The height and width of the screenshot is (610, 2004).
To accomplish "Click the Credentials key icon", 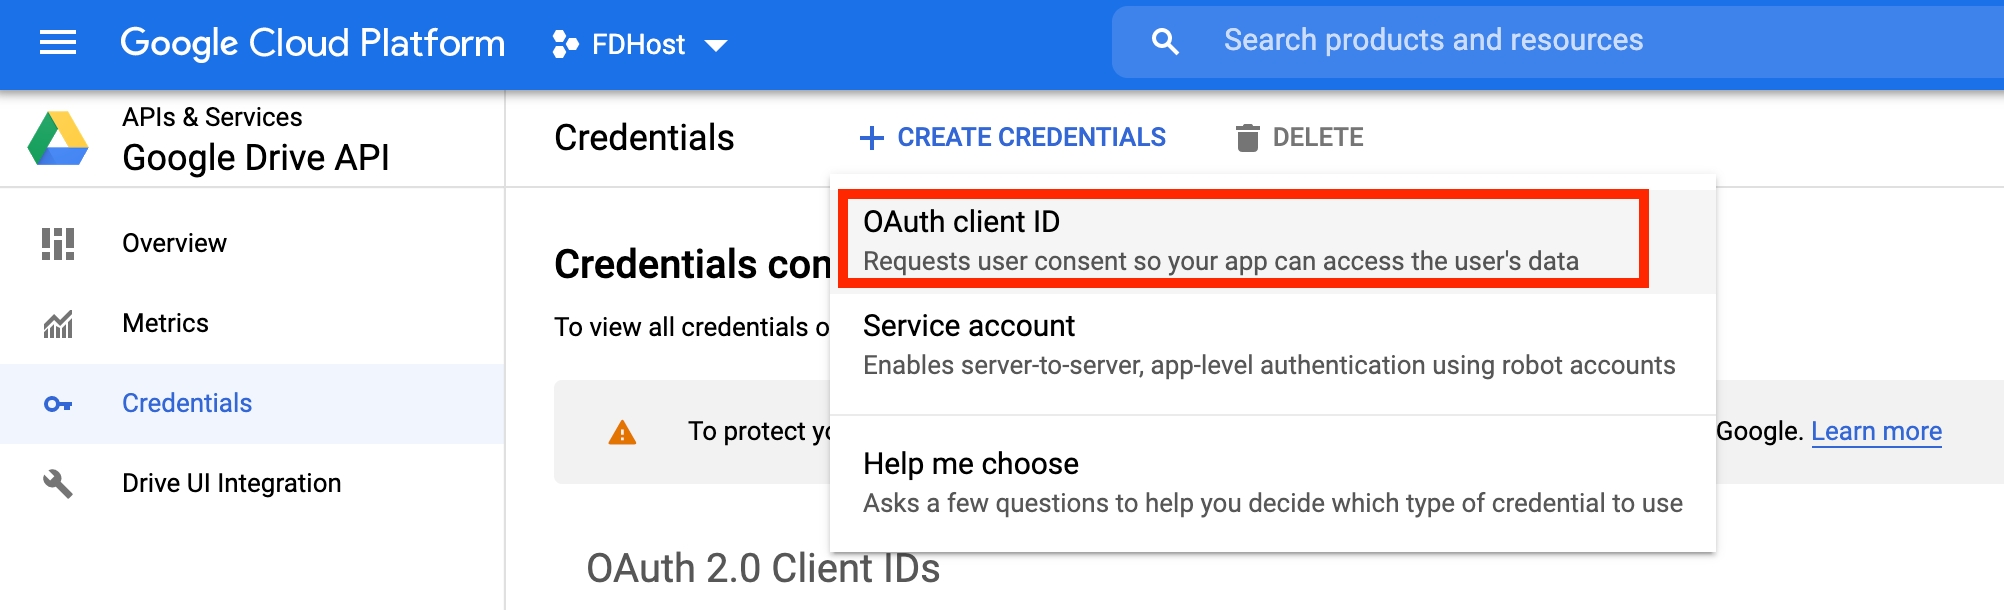I will tap(58, 404).
